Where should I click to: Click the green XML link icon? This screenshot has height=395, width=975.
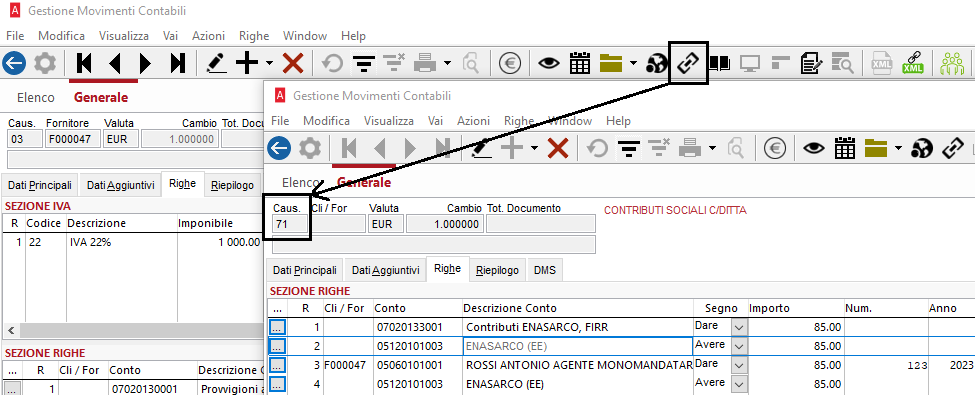(913, 63)
